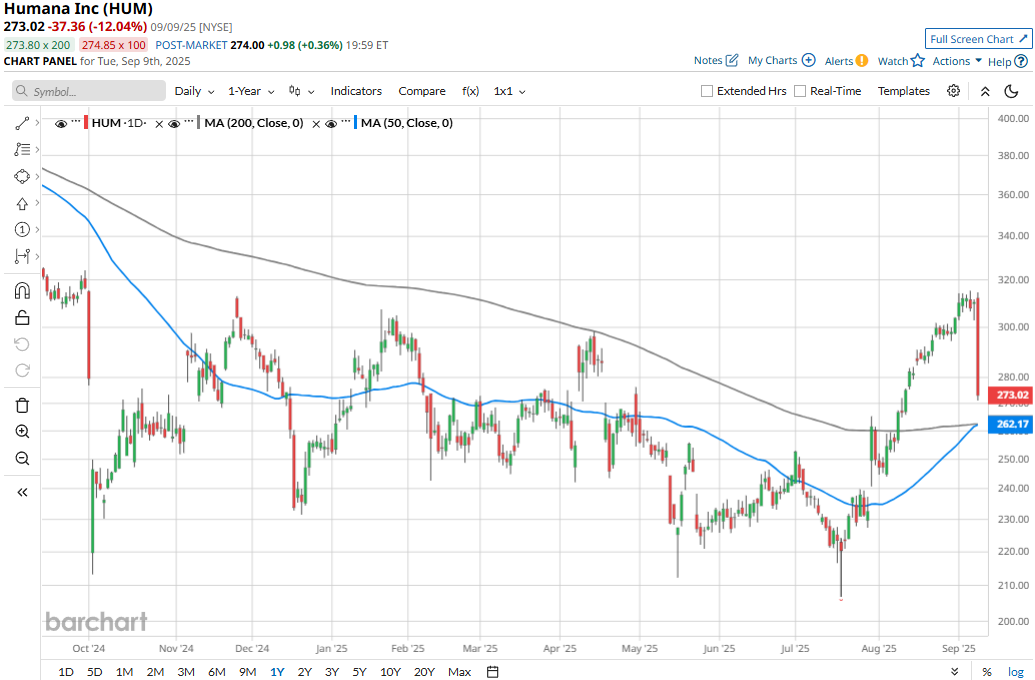This screenshot has width=1035, height=680.
Task: Open the Compare menu
Action: pos(422,91)
